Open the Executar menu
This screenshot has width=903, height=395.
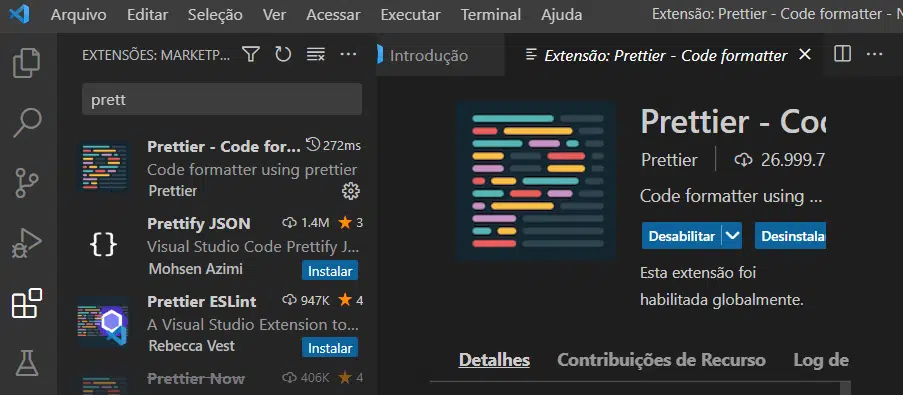411,14
